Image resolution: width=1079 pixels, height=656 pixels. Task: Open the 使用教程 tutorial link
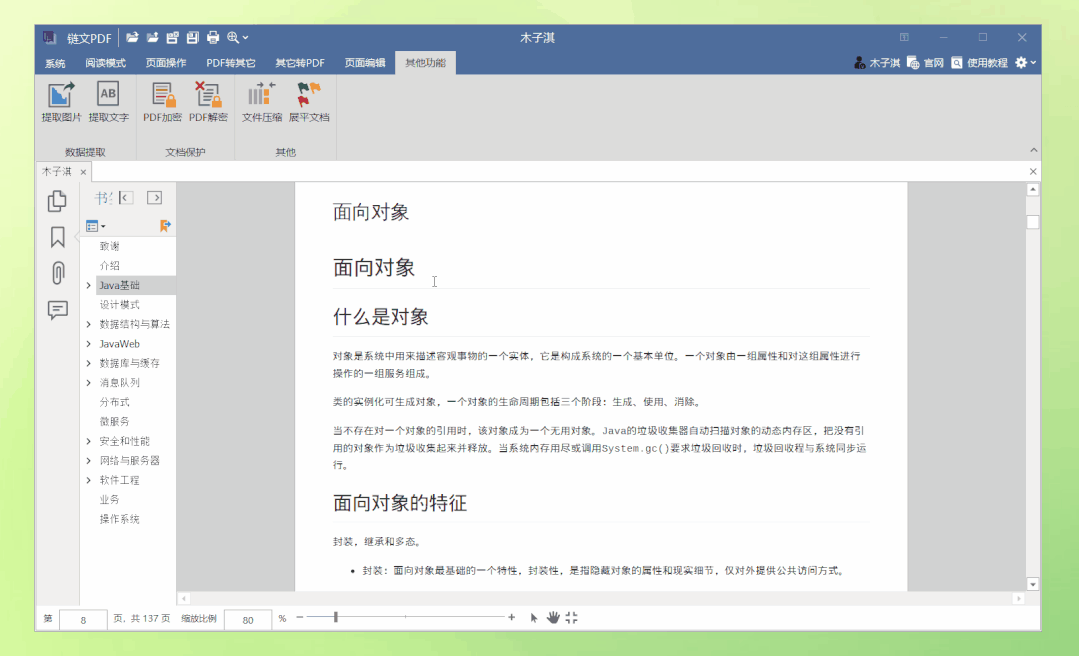983,61
